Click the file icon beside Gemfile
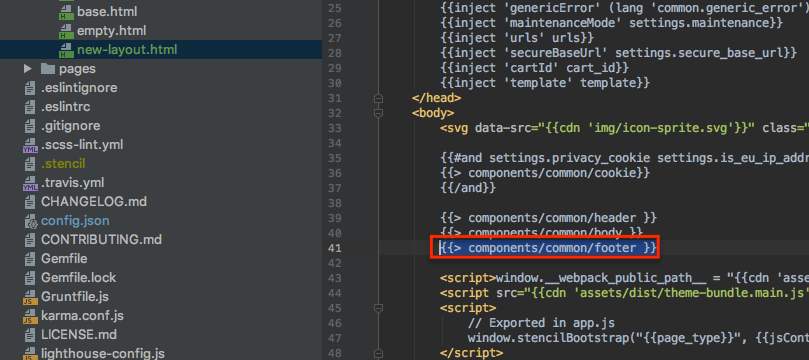This screenshot has height=360, width=809. (30, 258)
